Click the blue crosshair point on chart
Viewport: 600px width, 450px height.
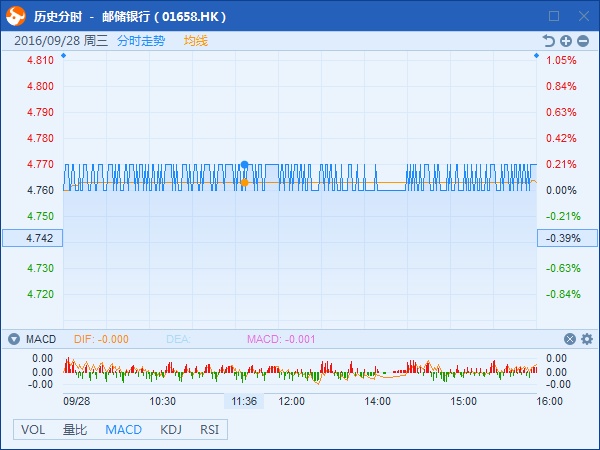244,164
